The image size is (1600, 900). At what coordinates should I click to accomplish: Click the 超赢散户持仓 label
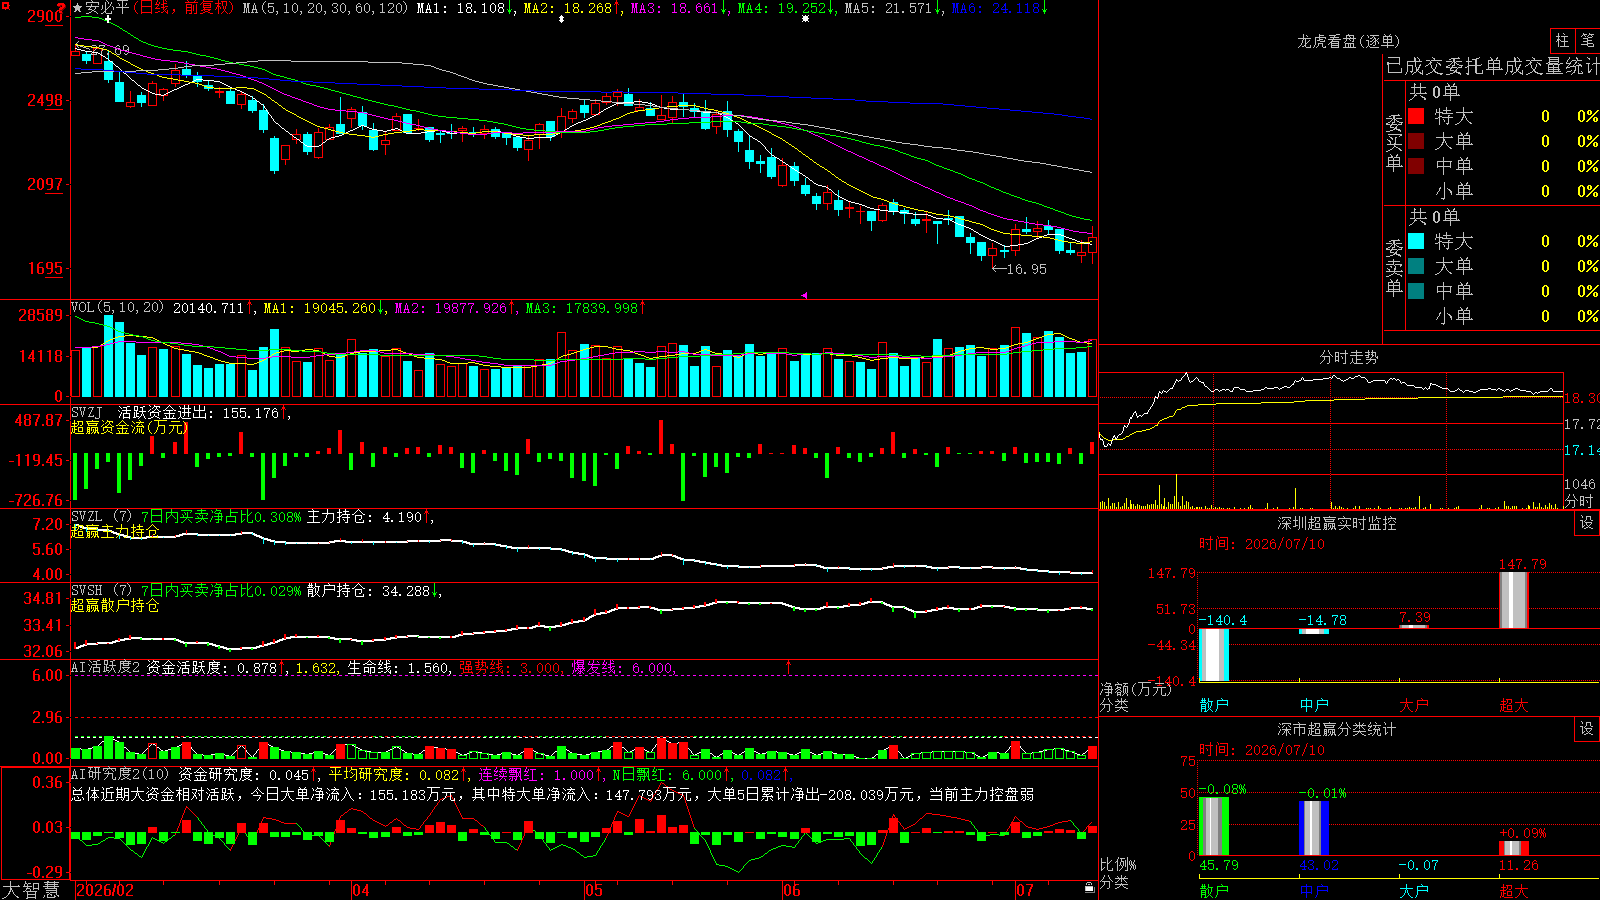pos(115,605)
